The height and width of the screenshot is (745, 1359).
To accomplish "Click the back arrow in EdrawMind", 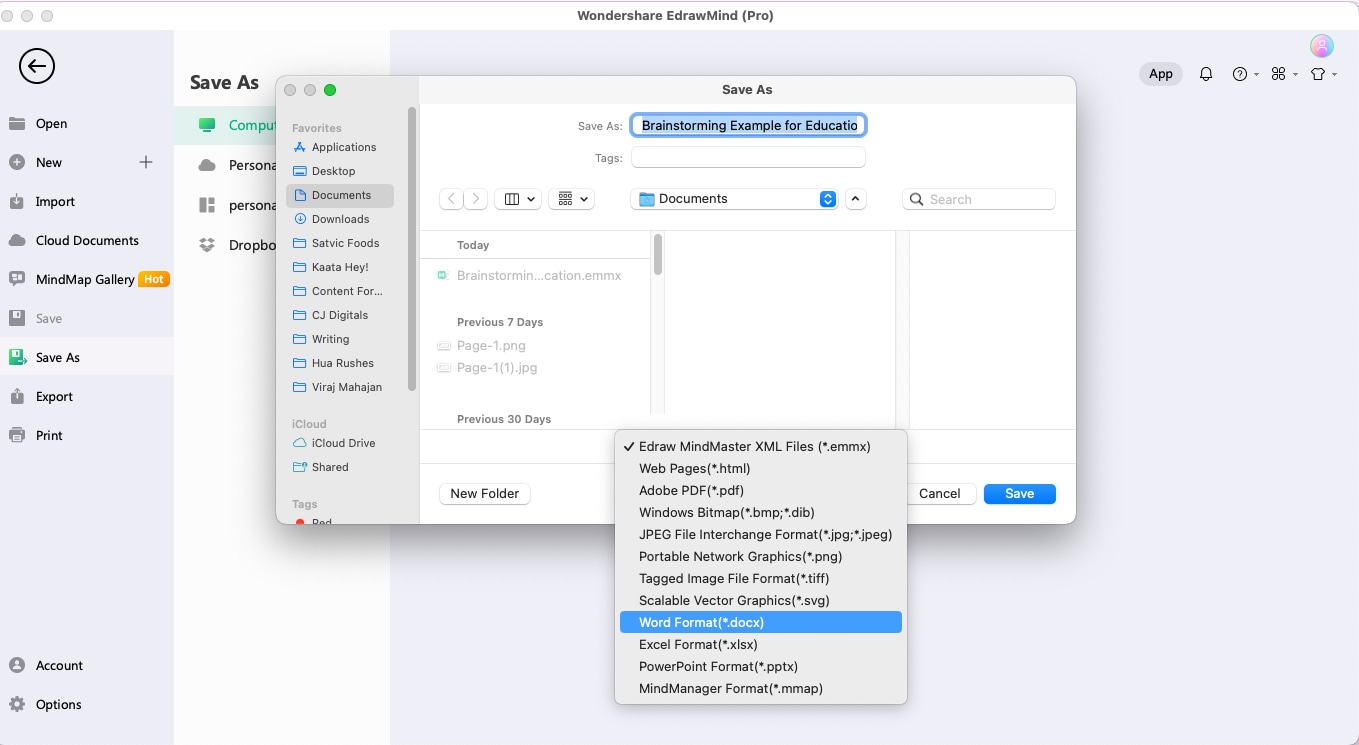I will (x=37, y=67).
